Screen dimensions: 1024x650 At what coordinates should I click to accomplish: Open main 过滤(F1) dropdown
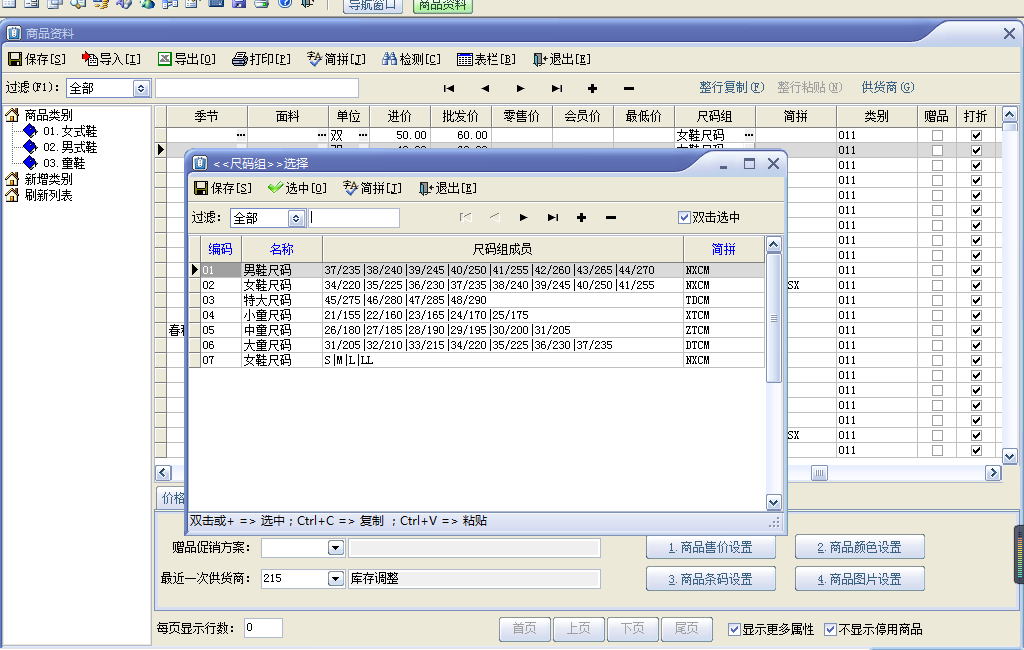pyautogui.click(x=141, y=88)
